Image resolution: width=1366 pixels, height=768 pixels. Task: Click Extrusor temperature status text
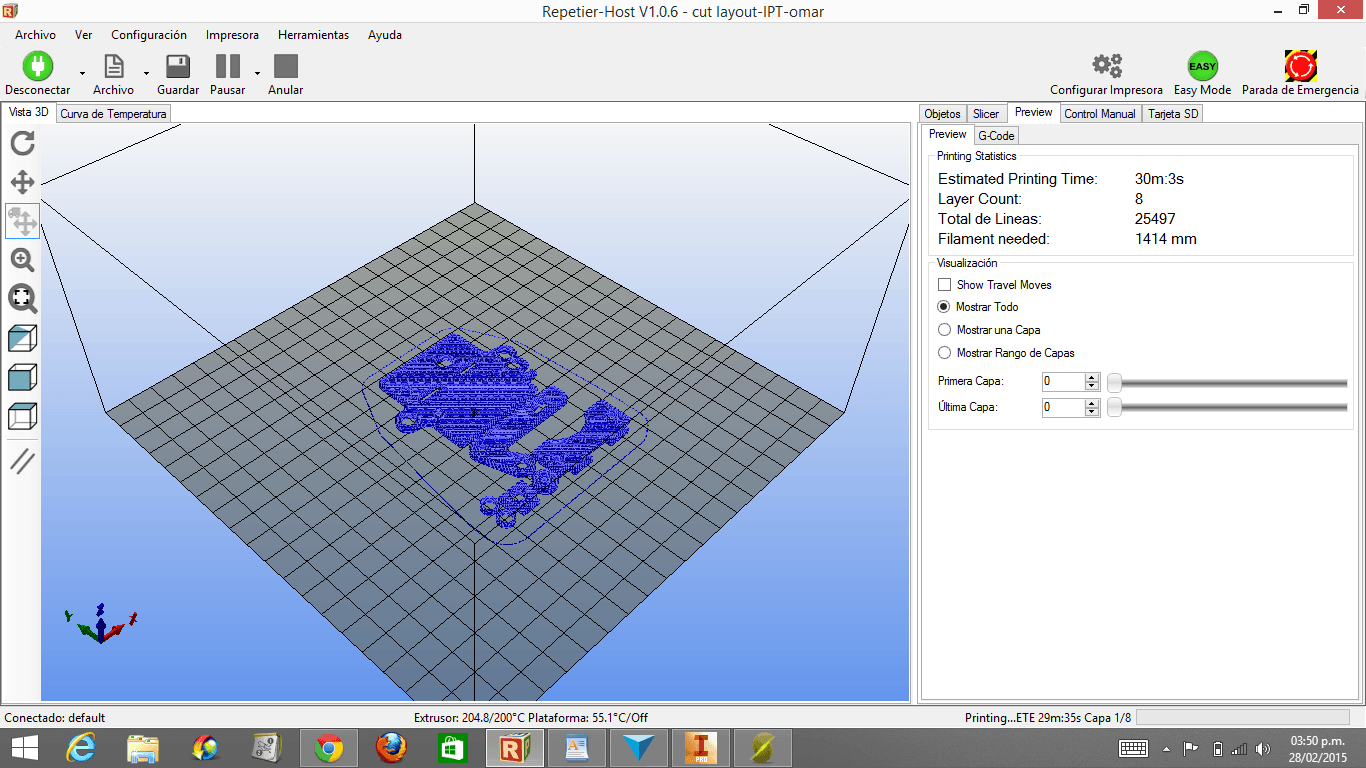(531, 718)
